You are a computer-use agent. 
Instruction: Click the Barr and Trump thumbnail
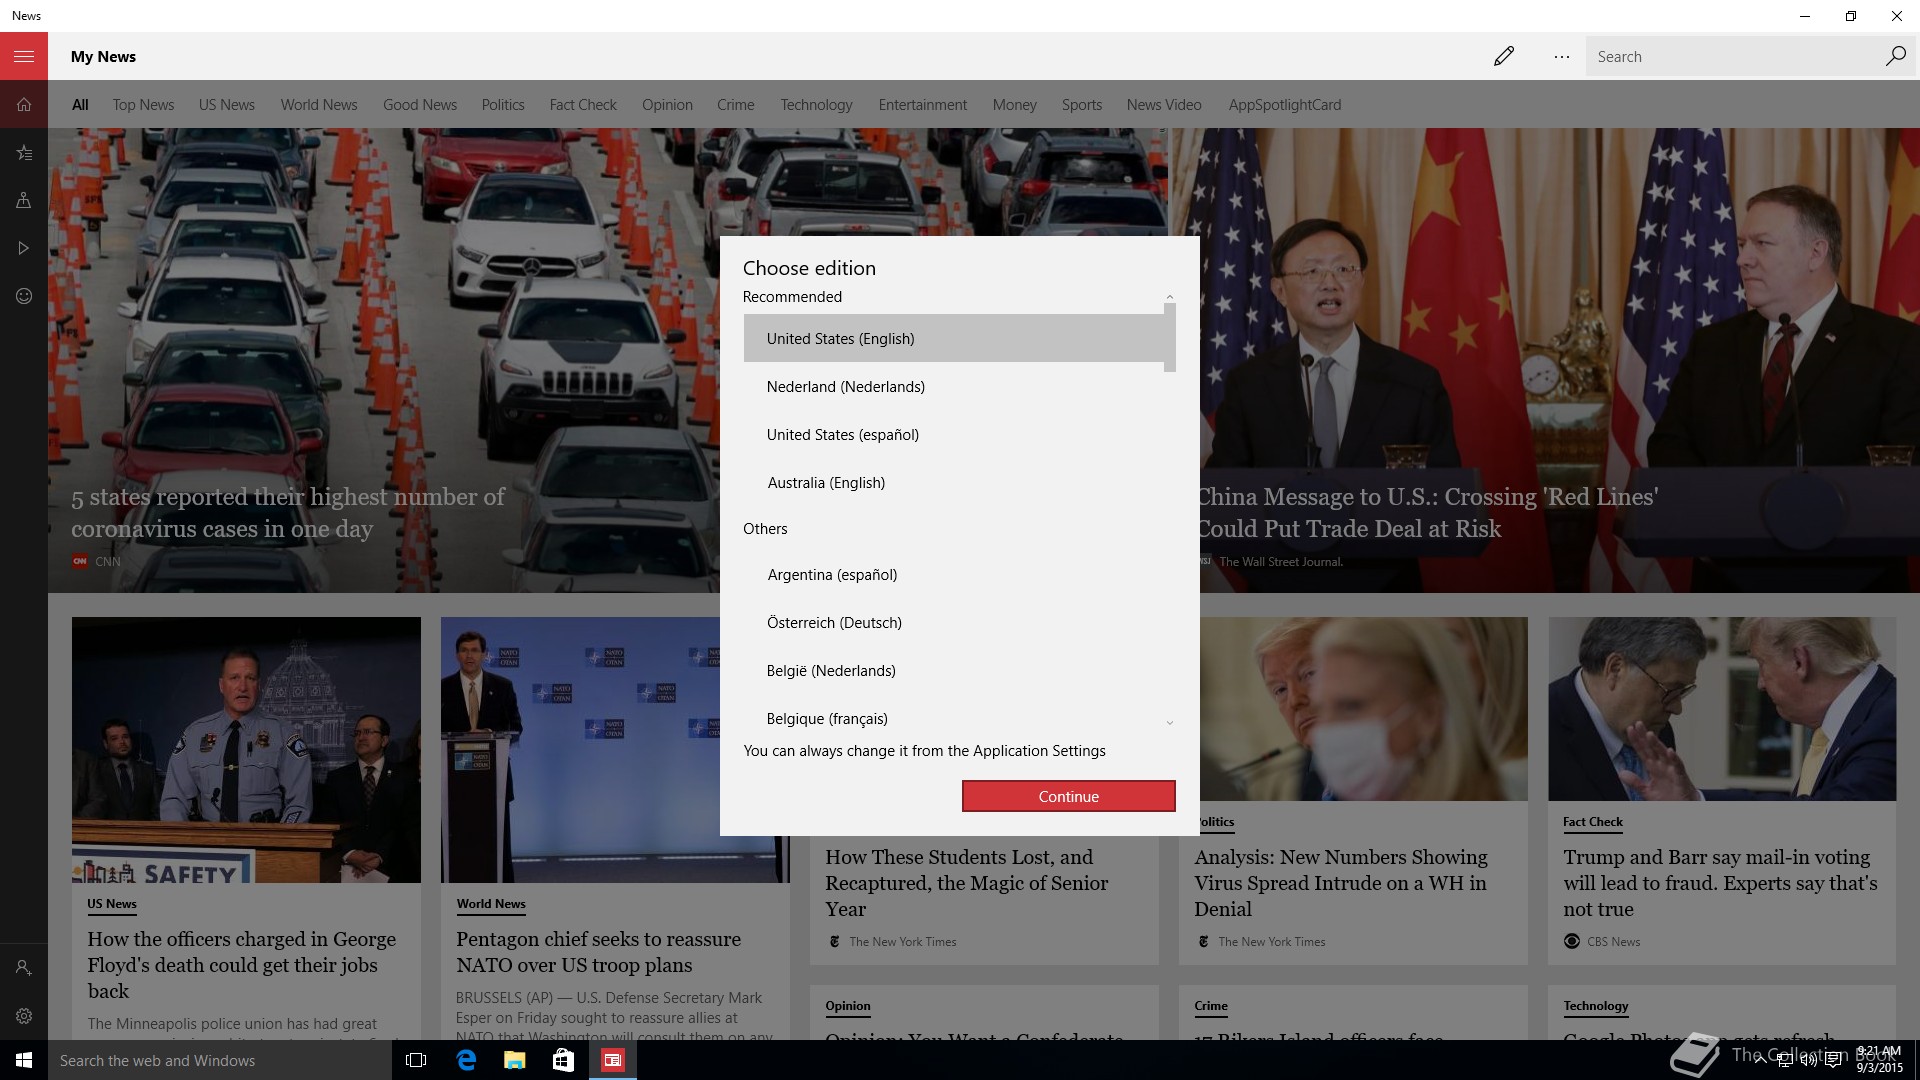click(1722, 709)
